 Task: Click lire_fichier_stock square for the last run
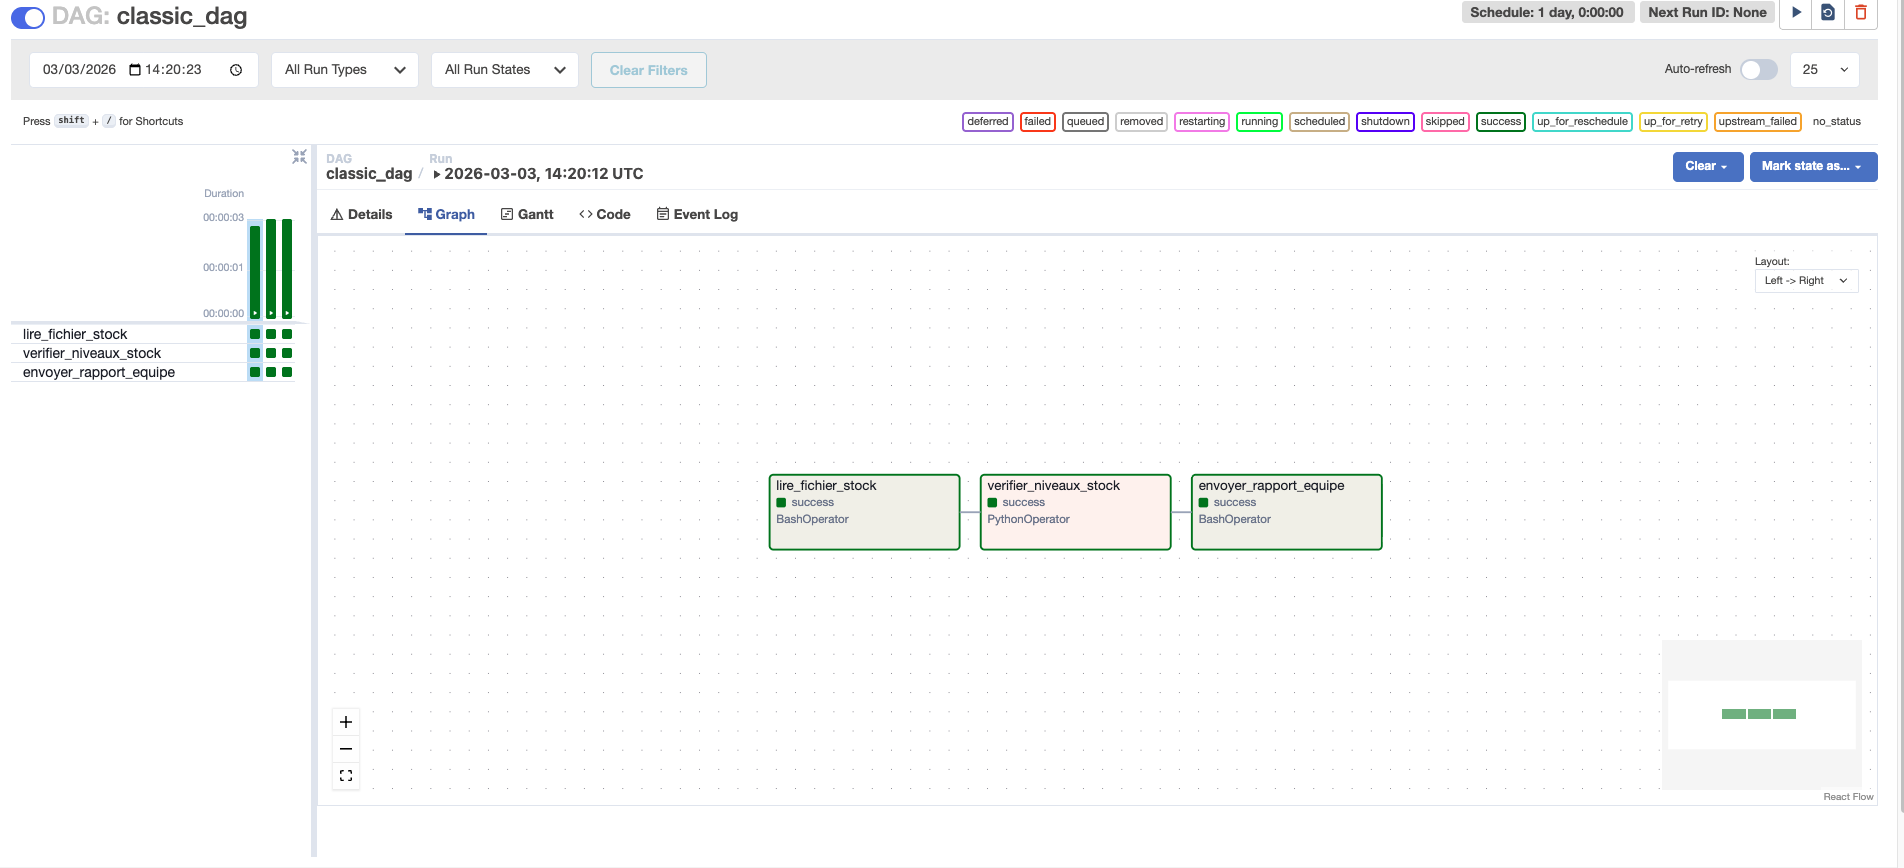point(287,334)
